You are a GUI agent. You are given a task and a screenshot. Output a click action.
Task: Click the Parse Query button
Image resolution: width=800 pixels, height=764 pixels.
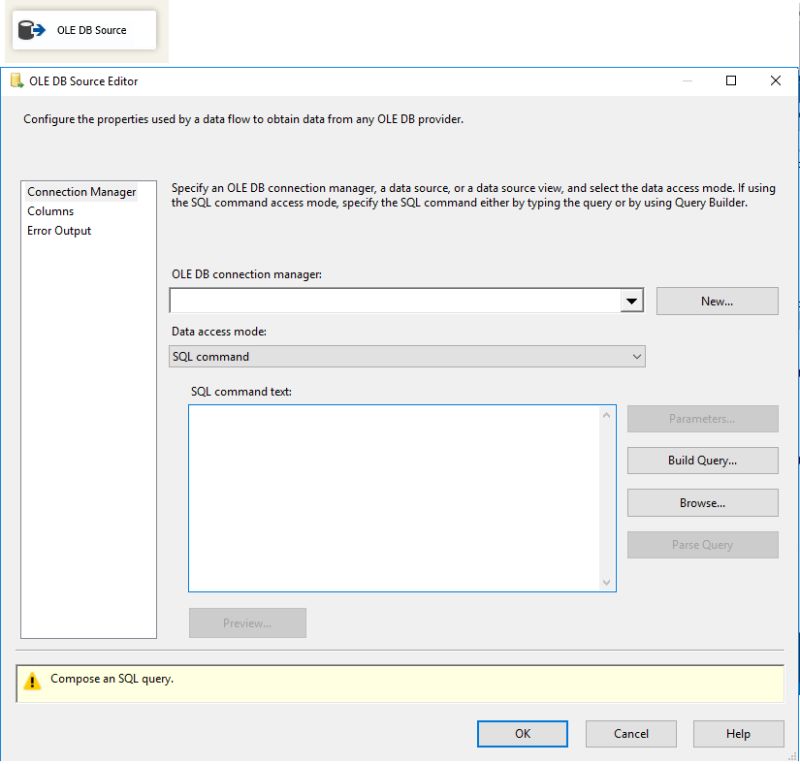point(702,544)
